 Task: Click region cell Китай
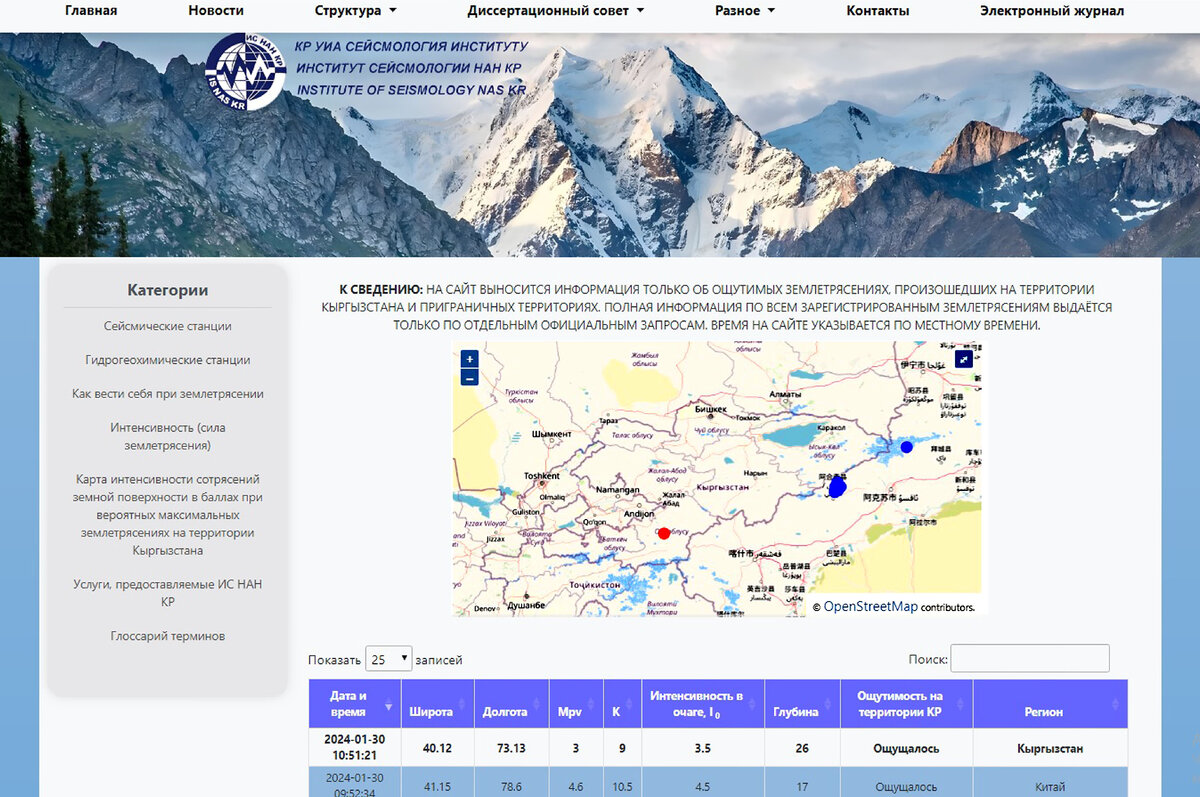(1050, 787)
